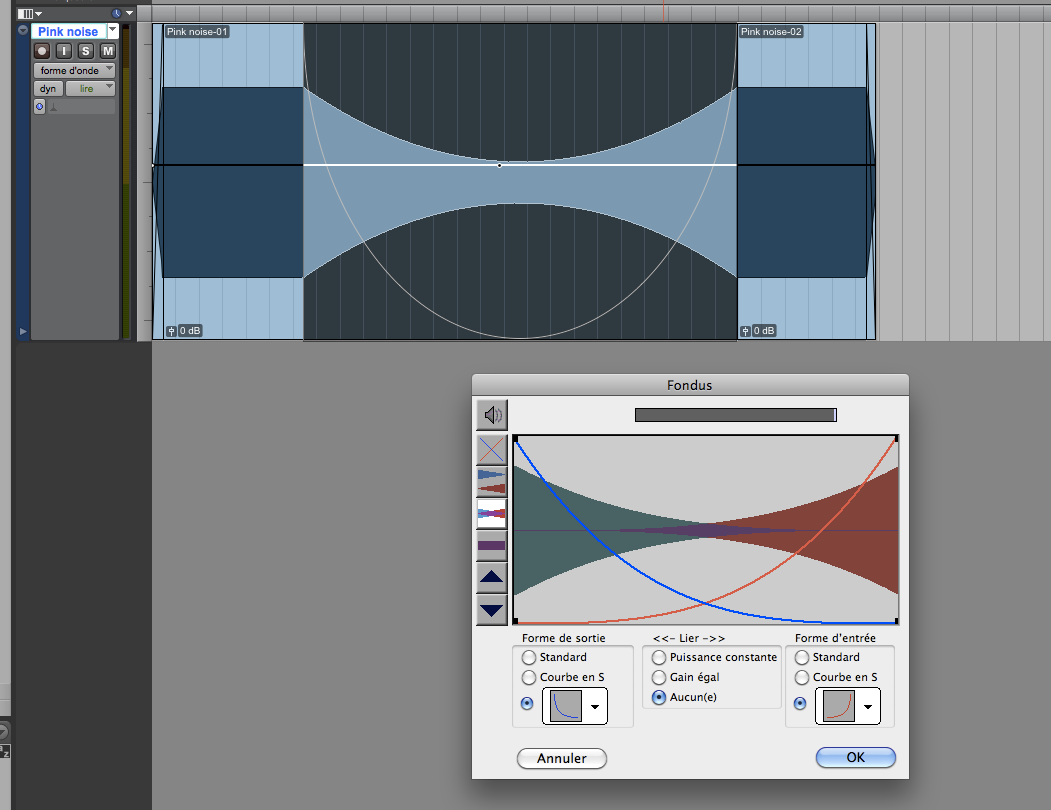Mute the Pink noise track

pos(107,51)
